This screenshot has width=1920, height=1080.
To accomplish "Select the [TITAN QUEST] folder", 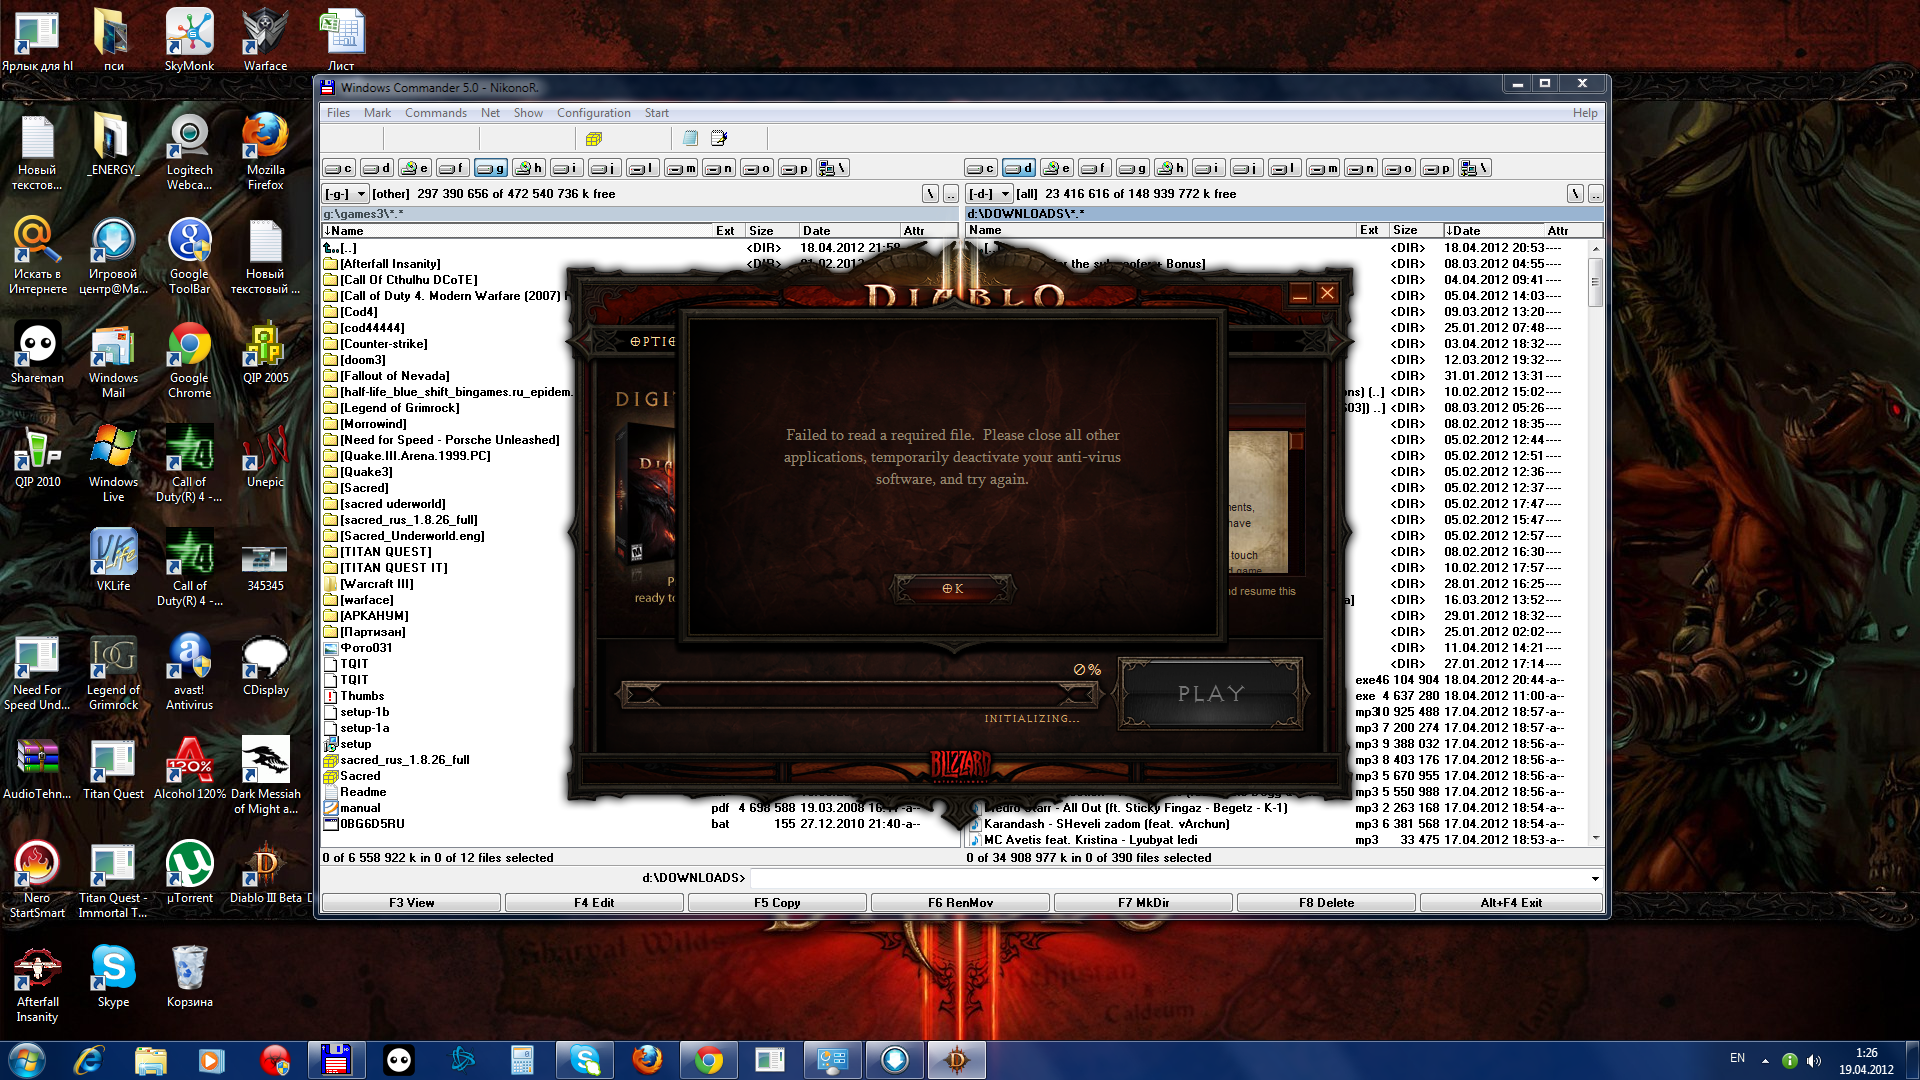I will coord(386,552).
